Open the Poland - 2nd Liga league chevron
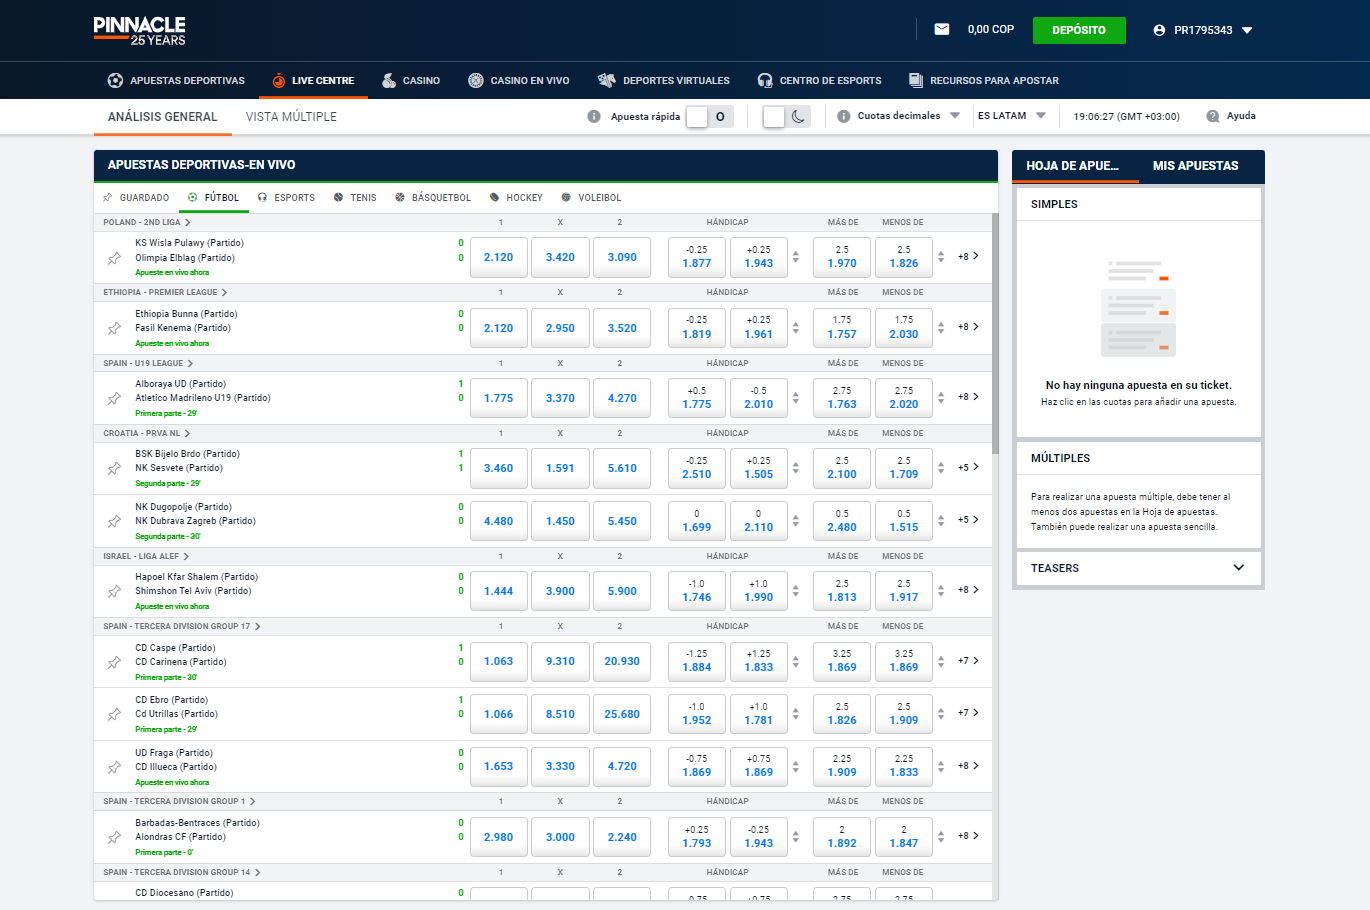Image resolution: width=1370 pixels, height=910 pixels. 187,222
